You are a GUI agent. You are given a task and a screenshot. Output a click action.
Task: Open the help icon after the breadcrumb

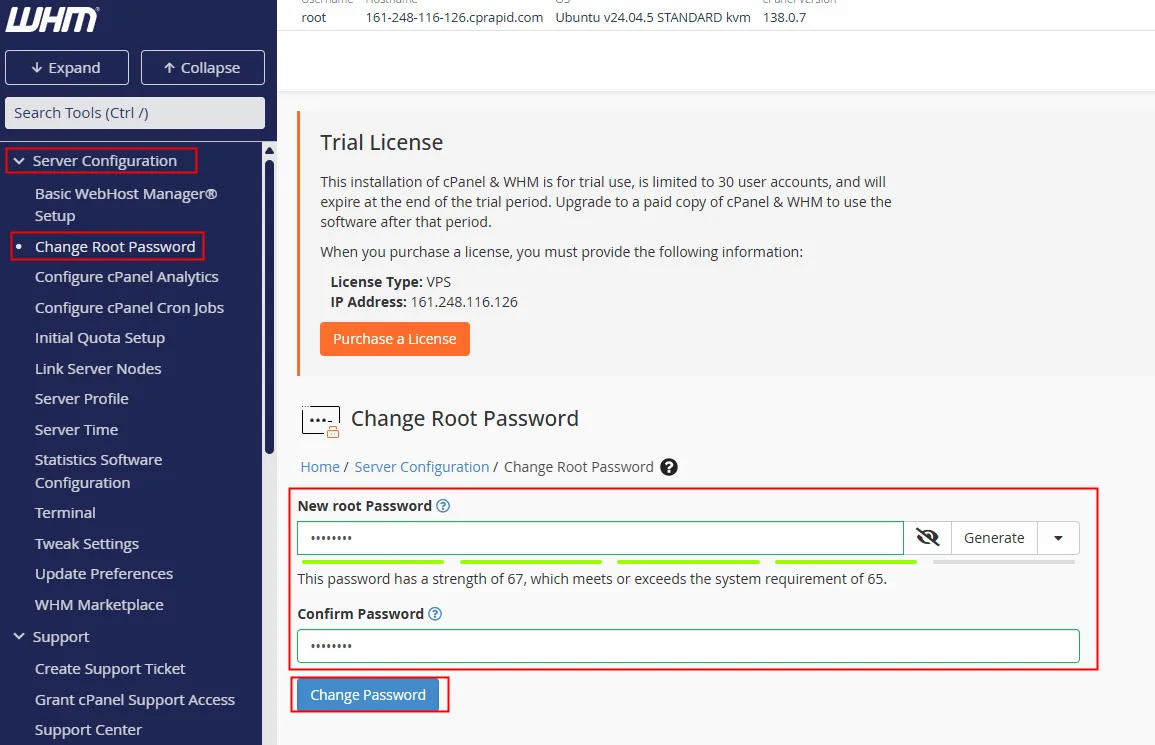click(669, 467)
